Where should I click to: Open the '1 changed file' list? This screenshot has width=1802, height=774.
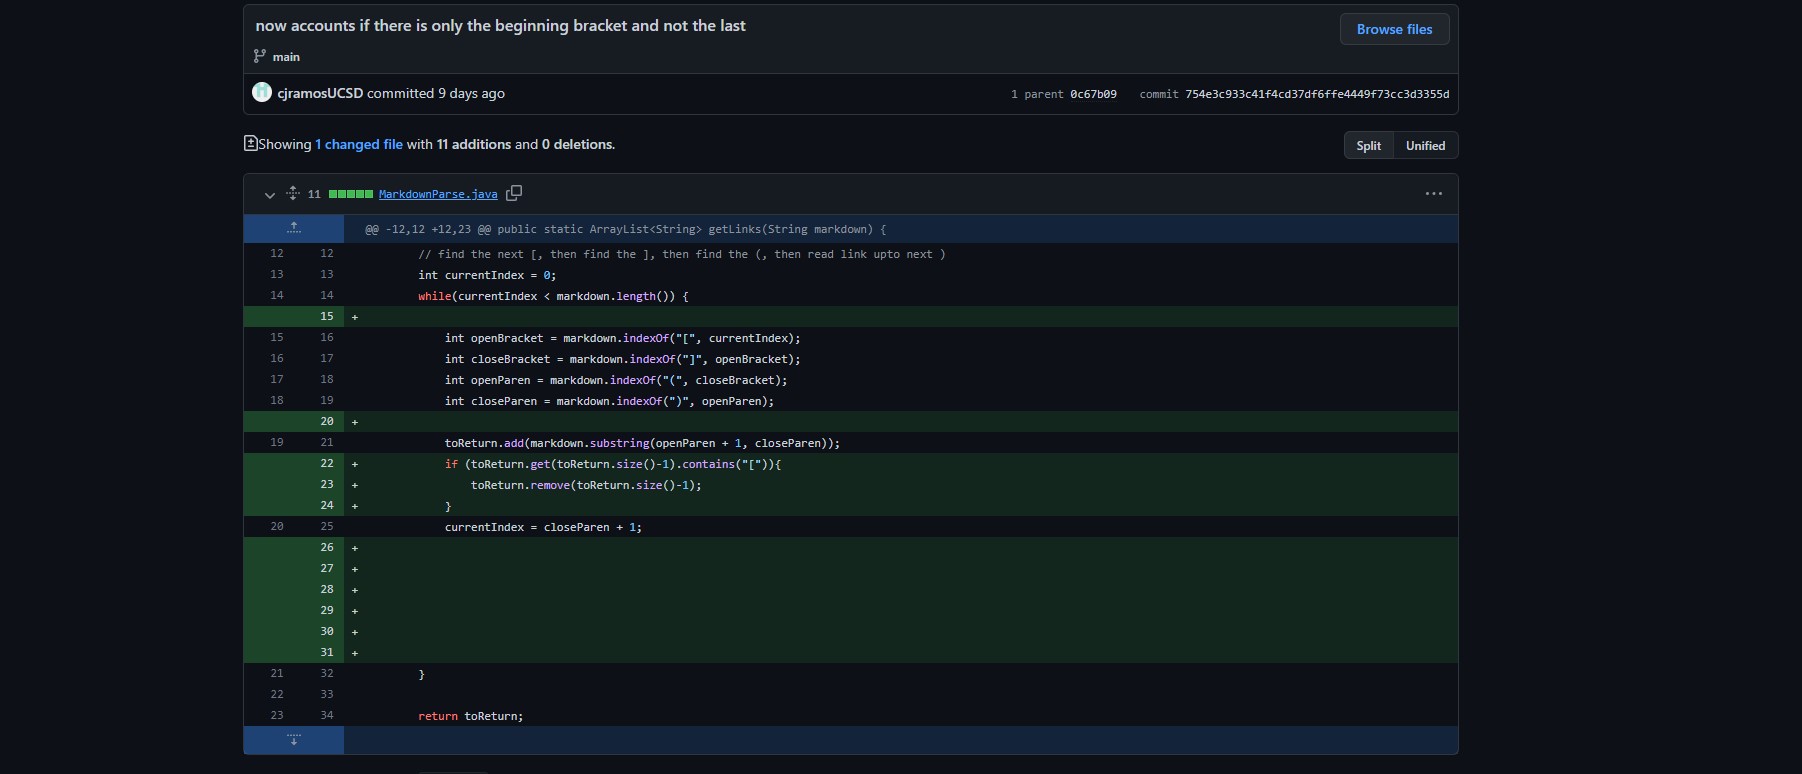tap(359, 144)
